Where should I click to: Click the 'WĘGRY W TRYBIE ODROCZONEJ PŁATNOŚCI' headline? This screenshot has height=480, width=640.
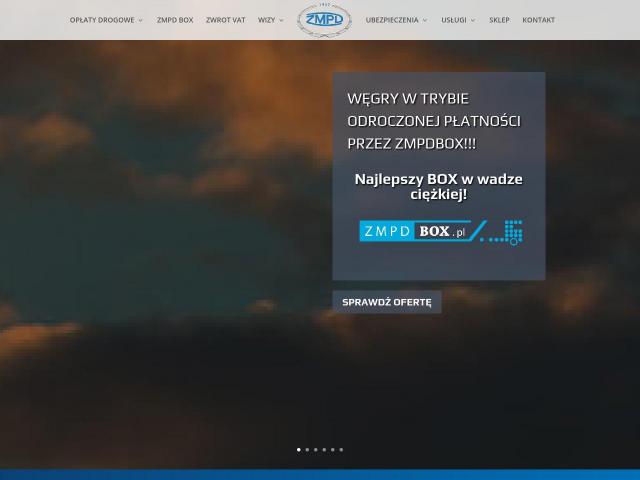point(434,121)
